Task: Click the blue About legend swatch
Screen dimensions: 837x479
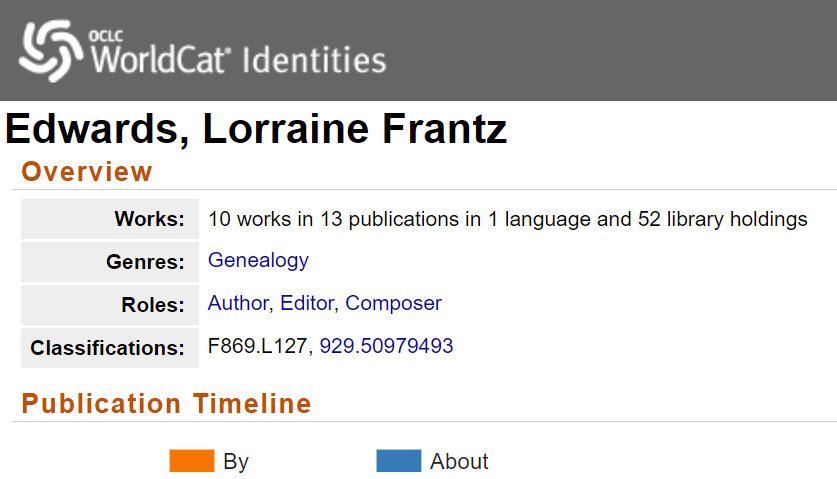Action: coord(398,461)
